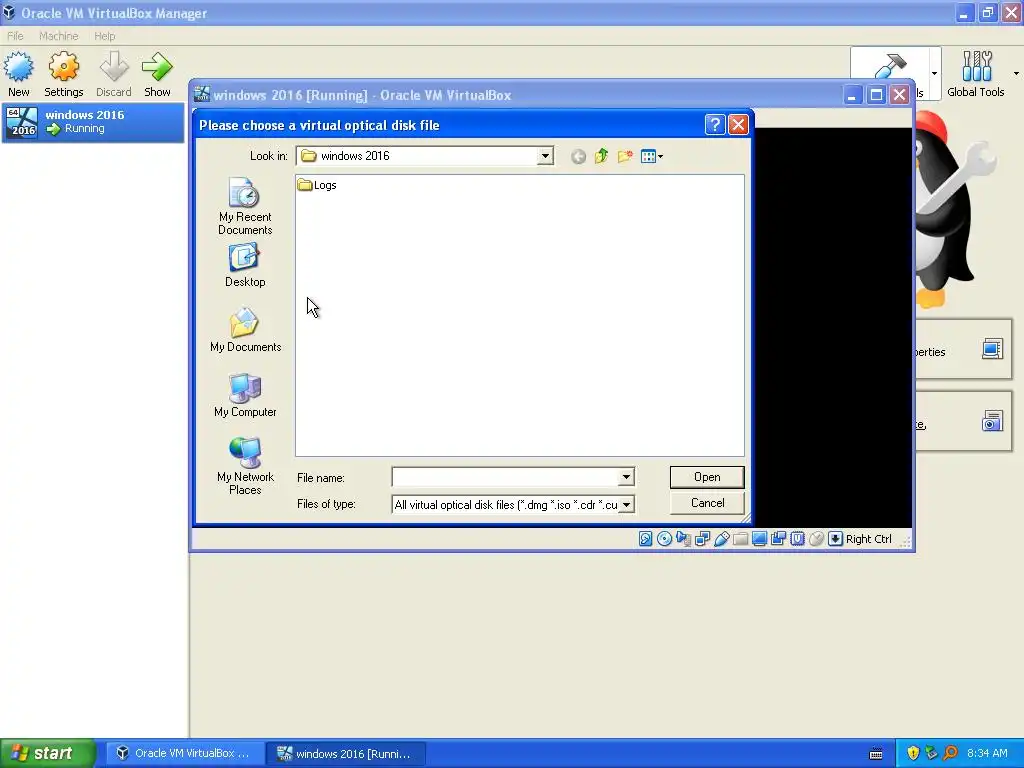Image resolution: width=1024 pixels, height=768 pixels.
Task: Open the View Menu icon dropdown
Action: (x=652, y=156)
